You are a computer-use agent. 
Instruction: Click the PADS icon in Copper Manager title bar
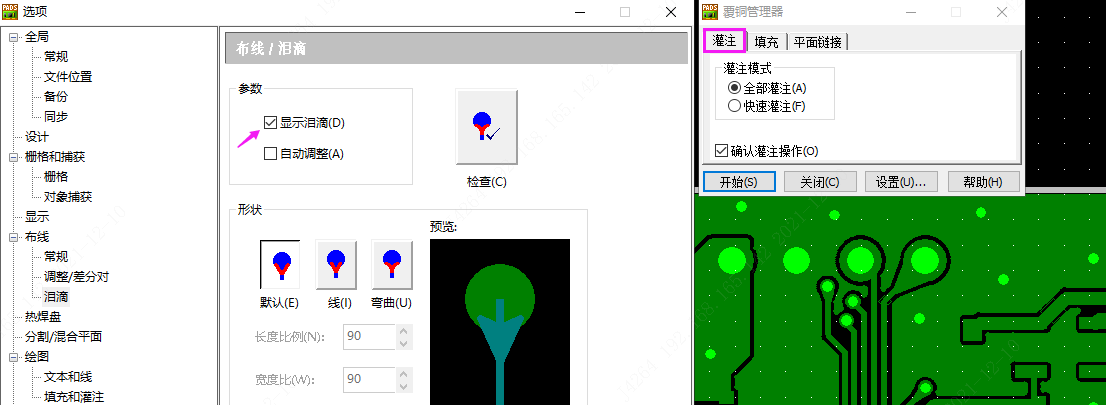(x=709, y=12)
